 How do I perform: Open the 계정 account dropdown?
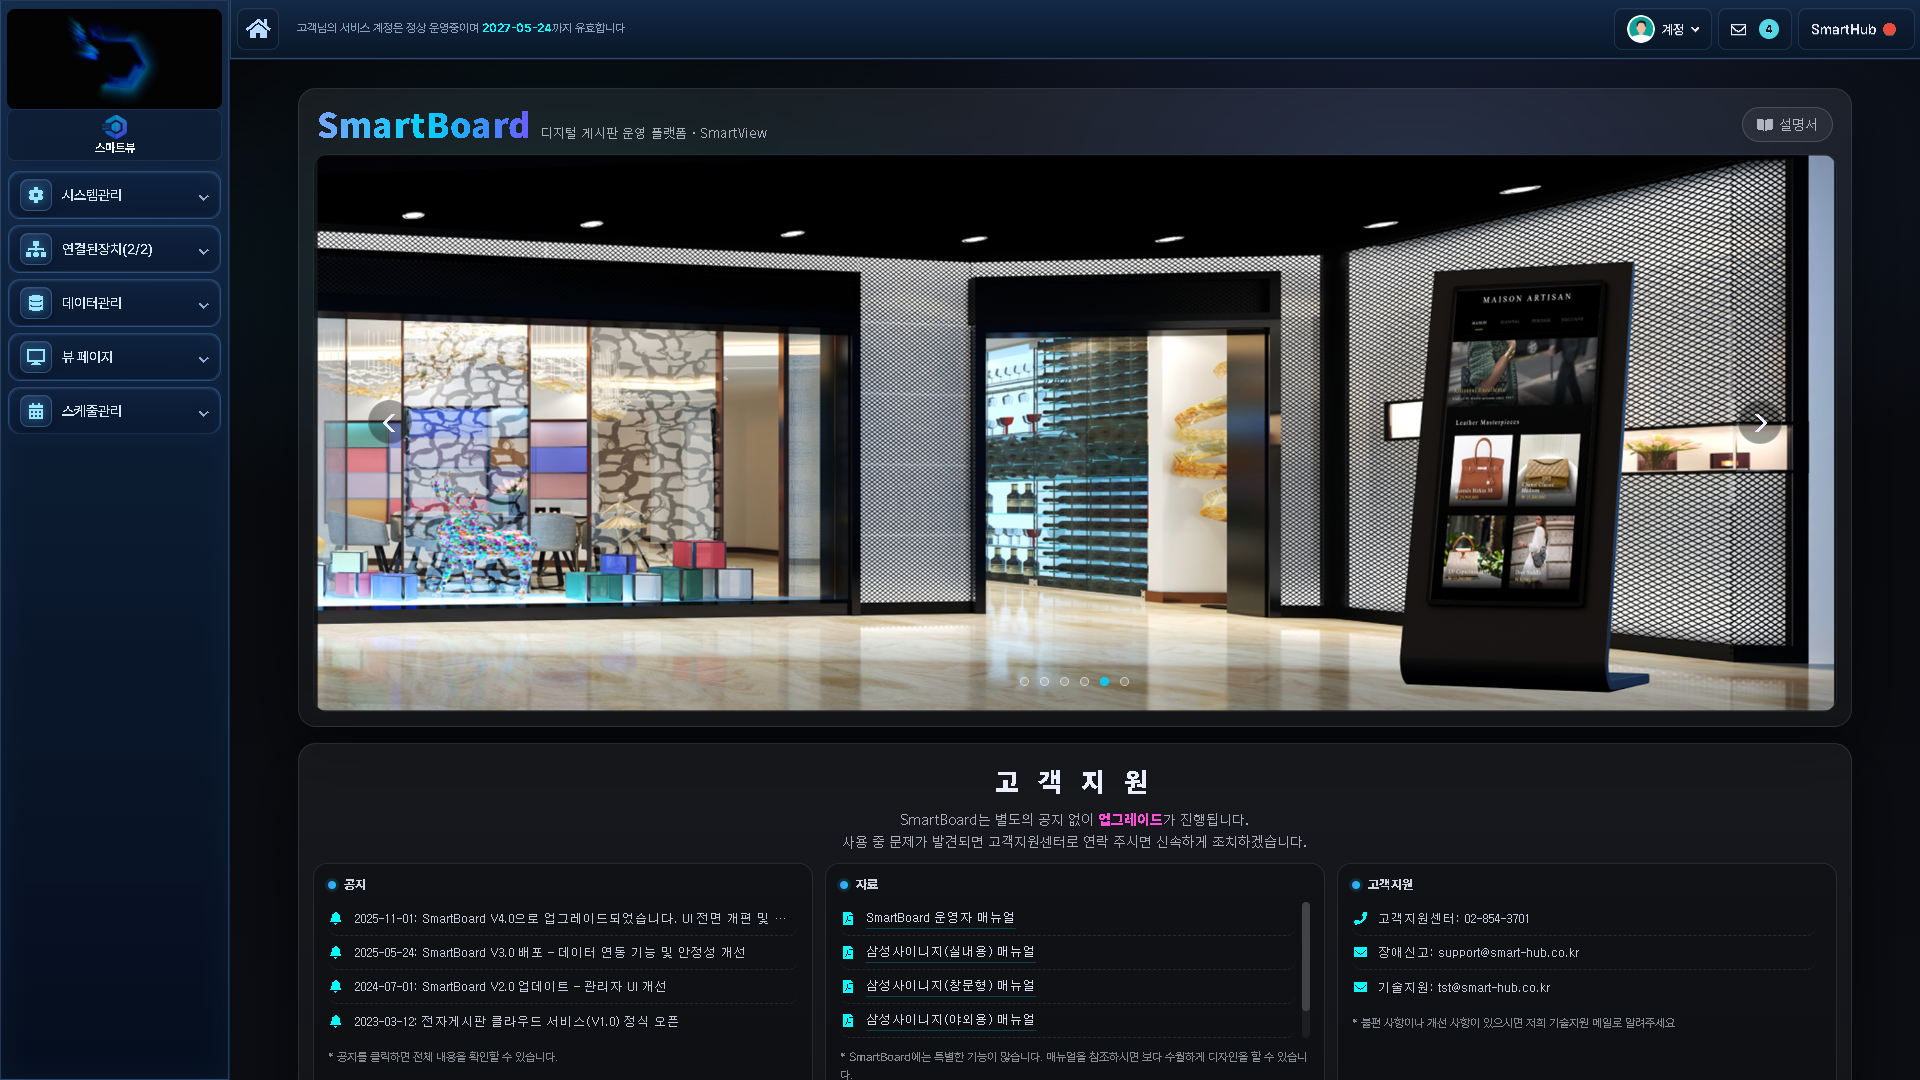pos(1662,29)
